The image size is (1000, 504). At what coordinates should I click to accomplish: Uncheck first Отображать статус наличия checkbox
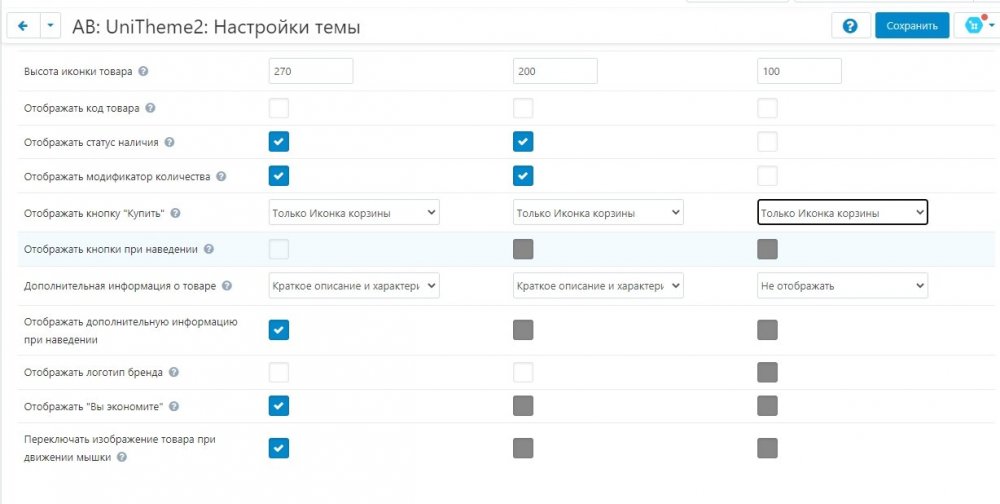click(x=279, y=142)
